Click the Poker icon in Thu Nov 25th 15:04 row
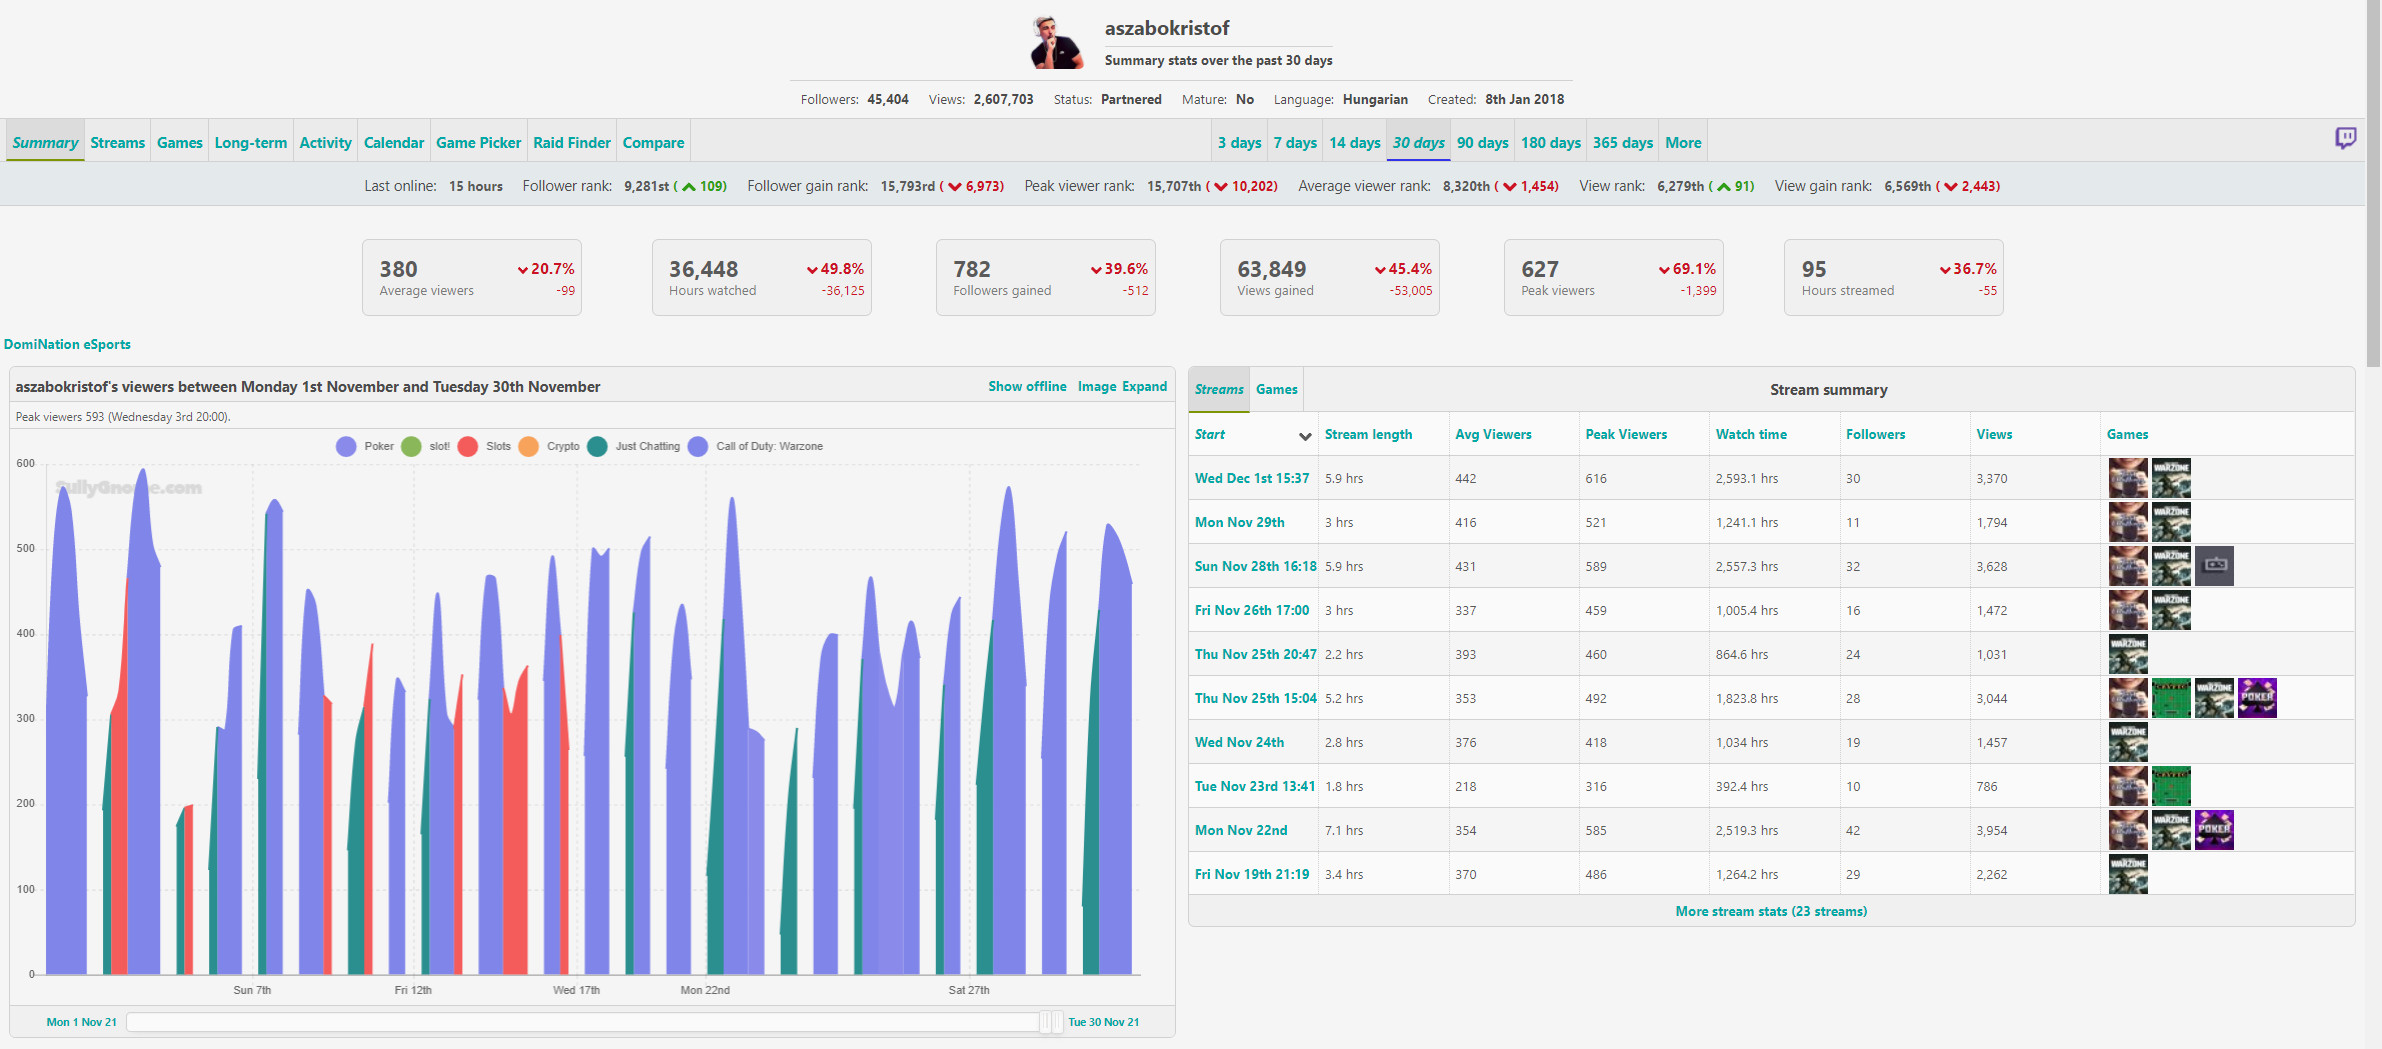The width and height of the screenshot is (2382, 1049). 2257,698
